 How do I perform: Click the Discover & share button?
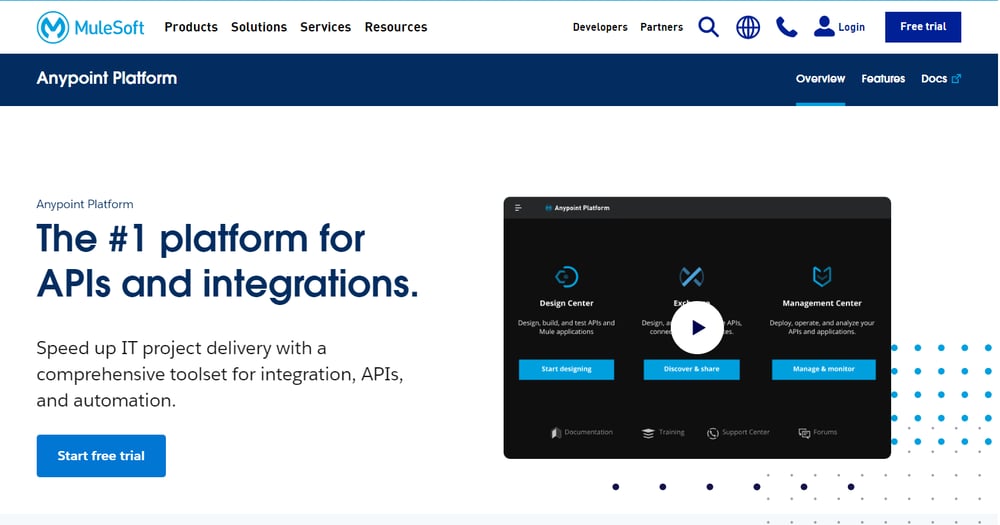[x=691, y=369]
